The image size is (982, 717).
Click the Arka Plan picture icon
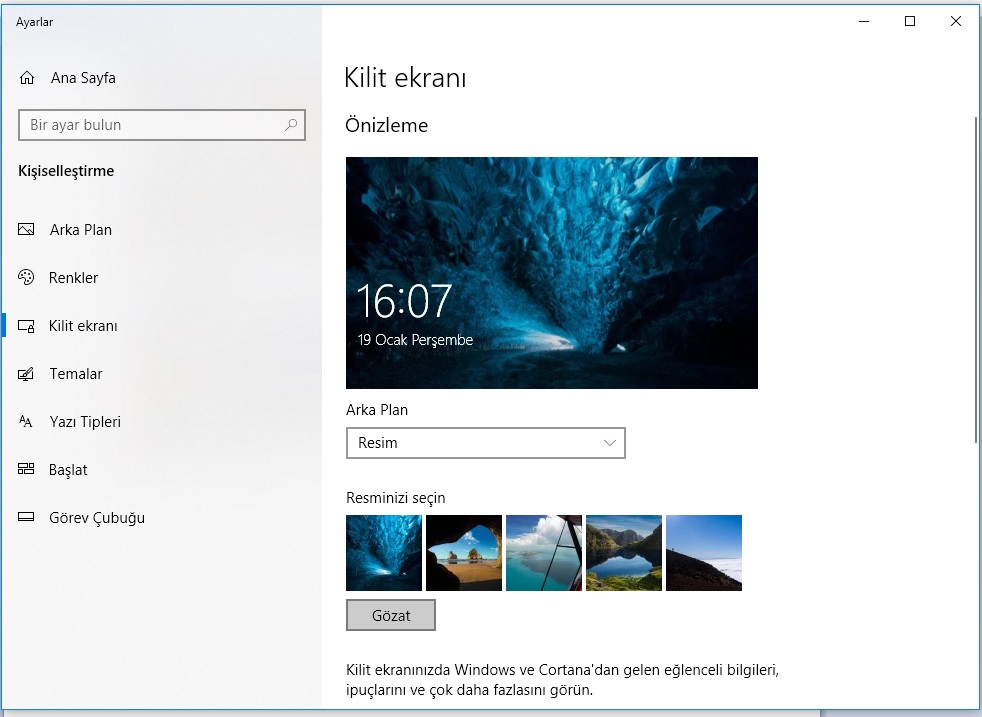point(26,229)
